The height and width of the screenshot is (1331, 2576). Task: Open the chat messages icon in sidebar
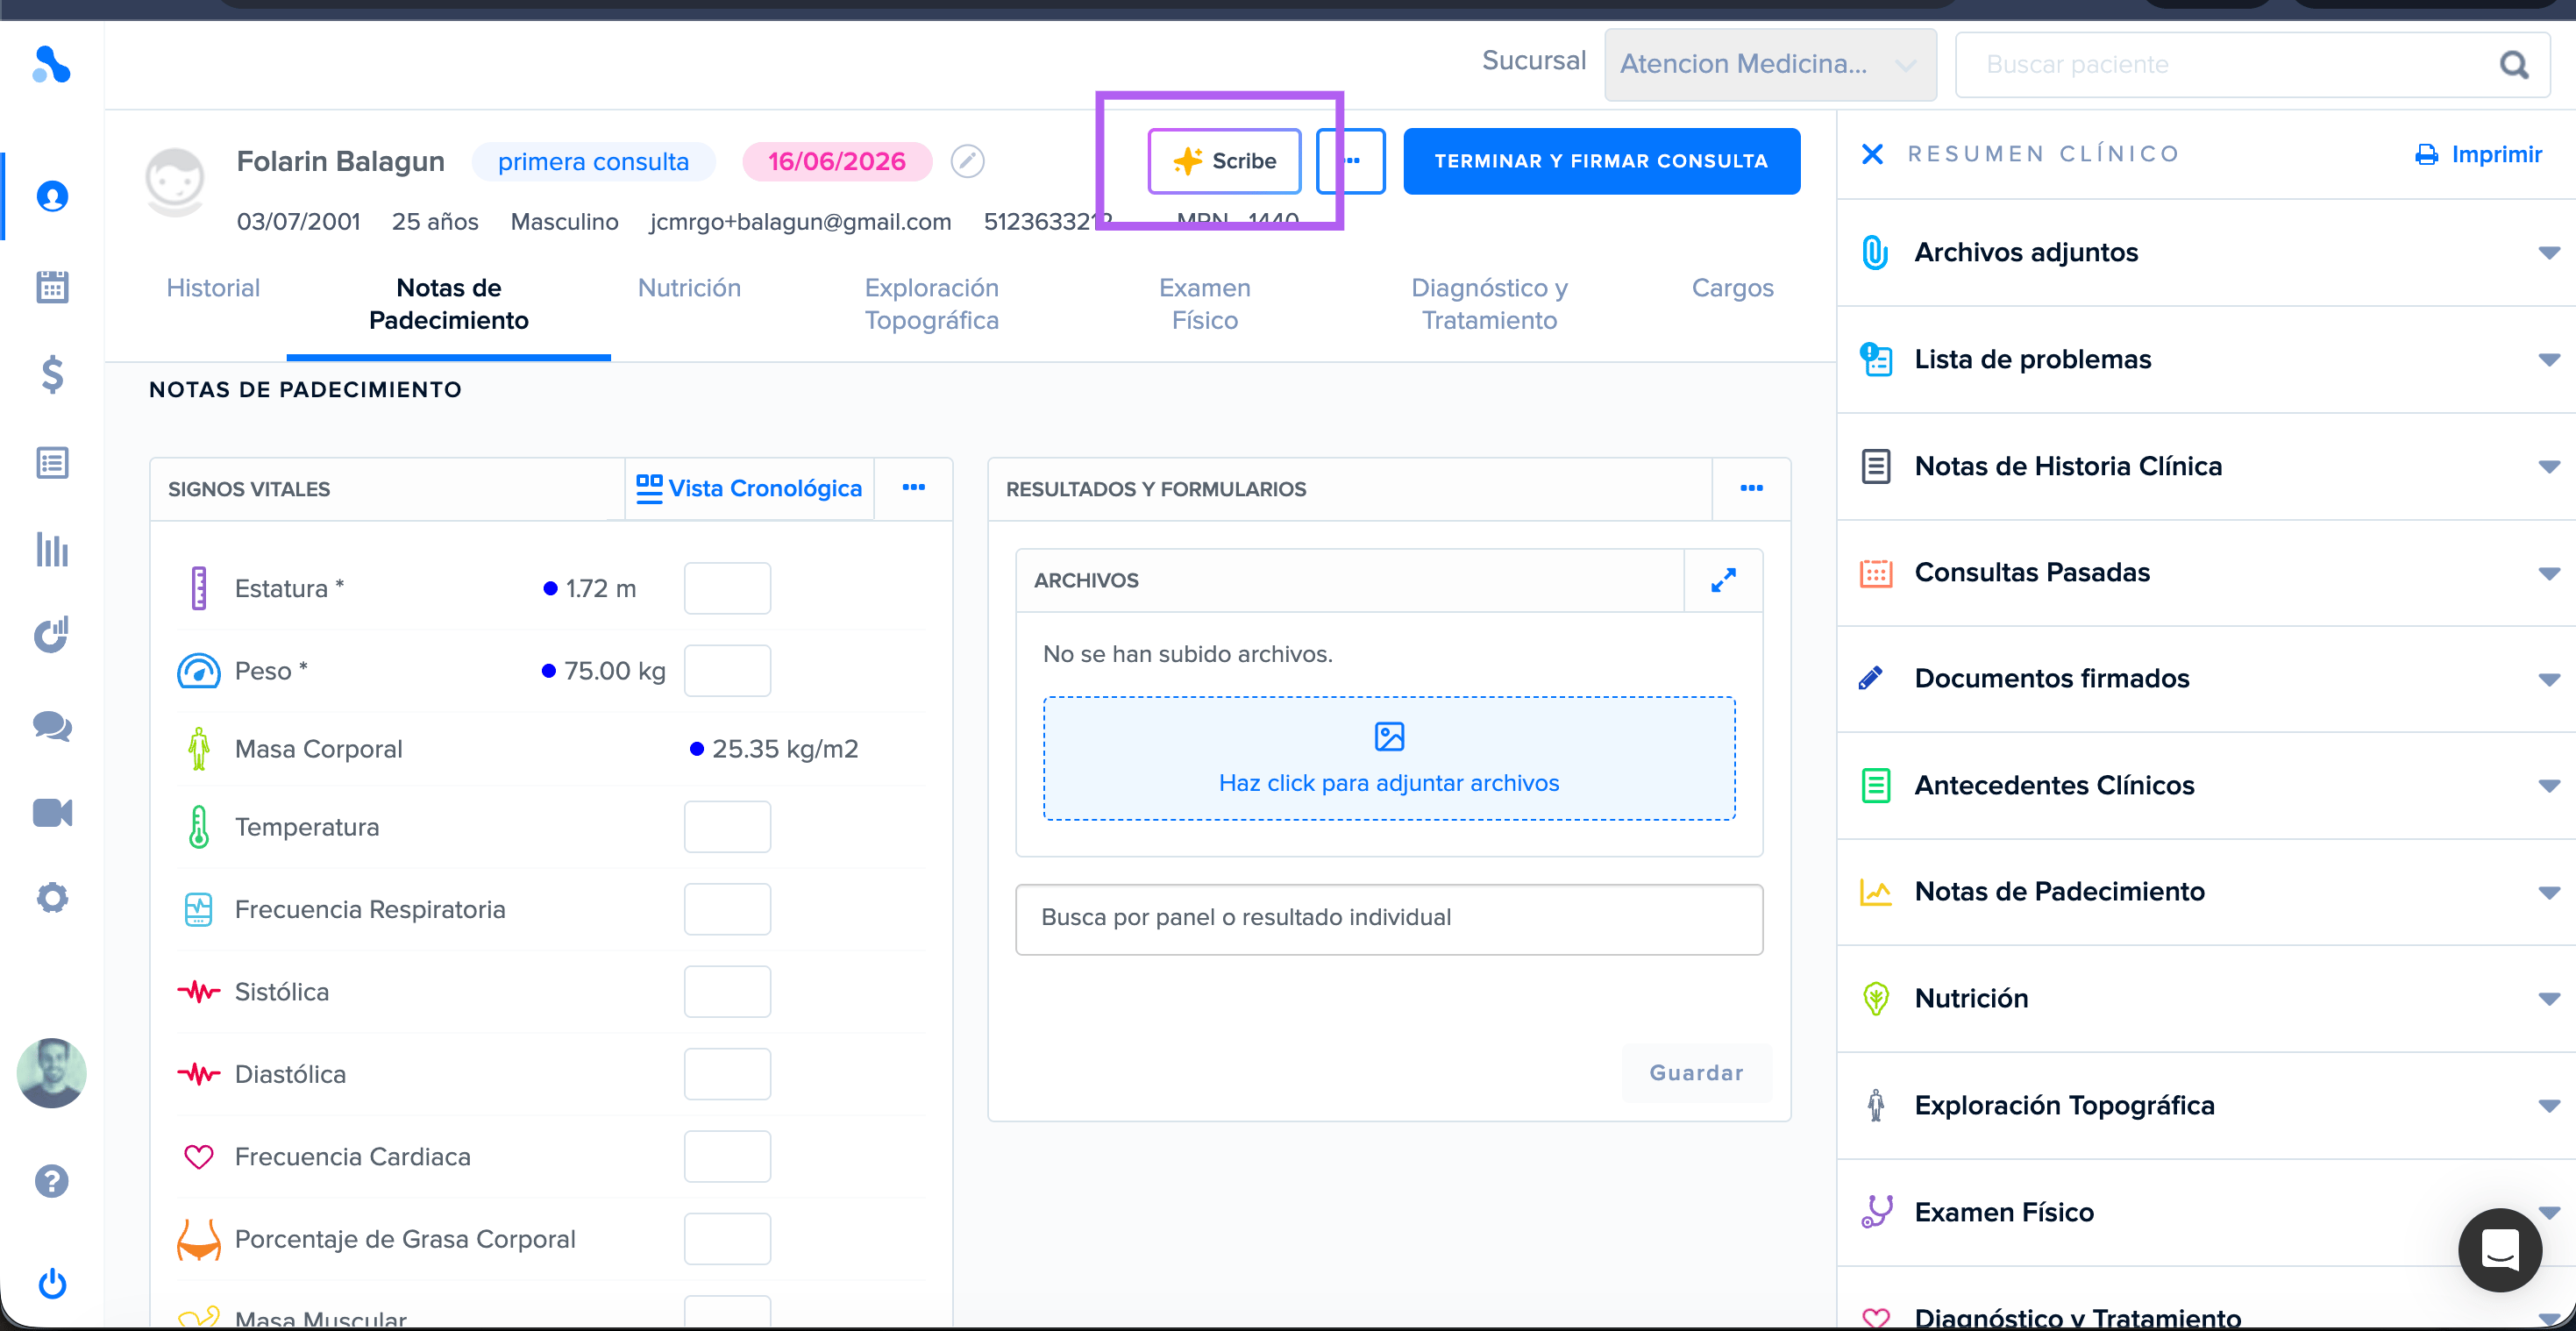[52, 726]
